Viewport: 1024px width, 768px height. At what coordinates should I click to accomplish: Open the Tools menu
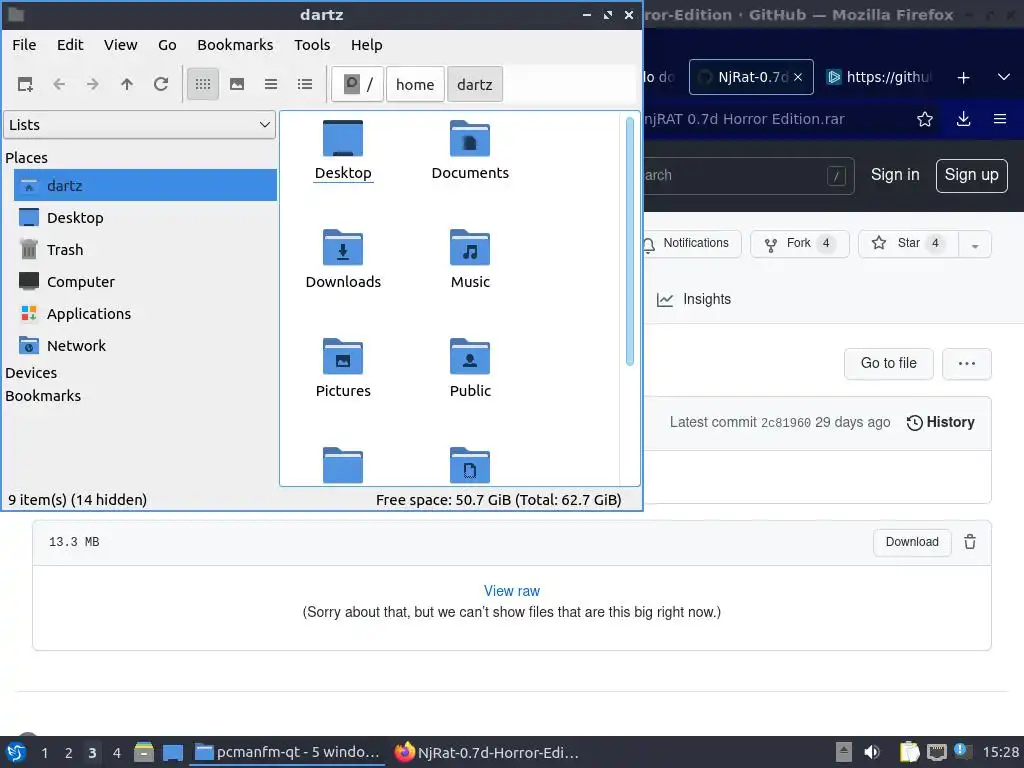[312, 45]
